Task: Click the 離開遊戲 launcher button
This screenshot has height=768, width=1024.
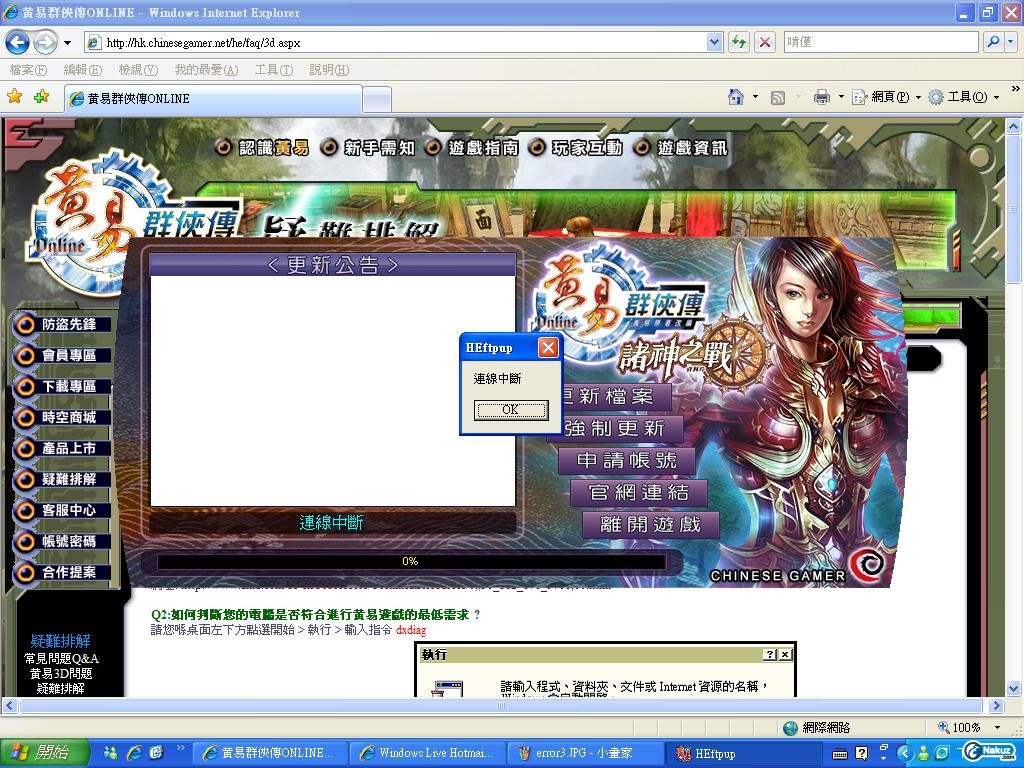Action: click(650, 524)
